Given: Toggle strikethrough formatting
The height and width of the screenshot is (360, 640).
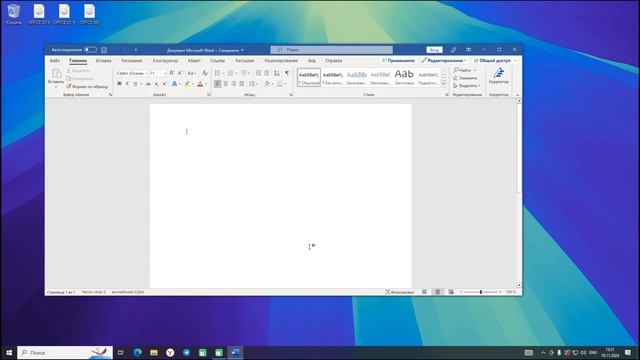Looking at the screenshot, I should coord(148,84).
